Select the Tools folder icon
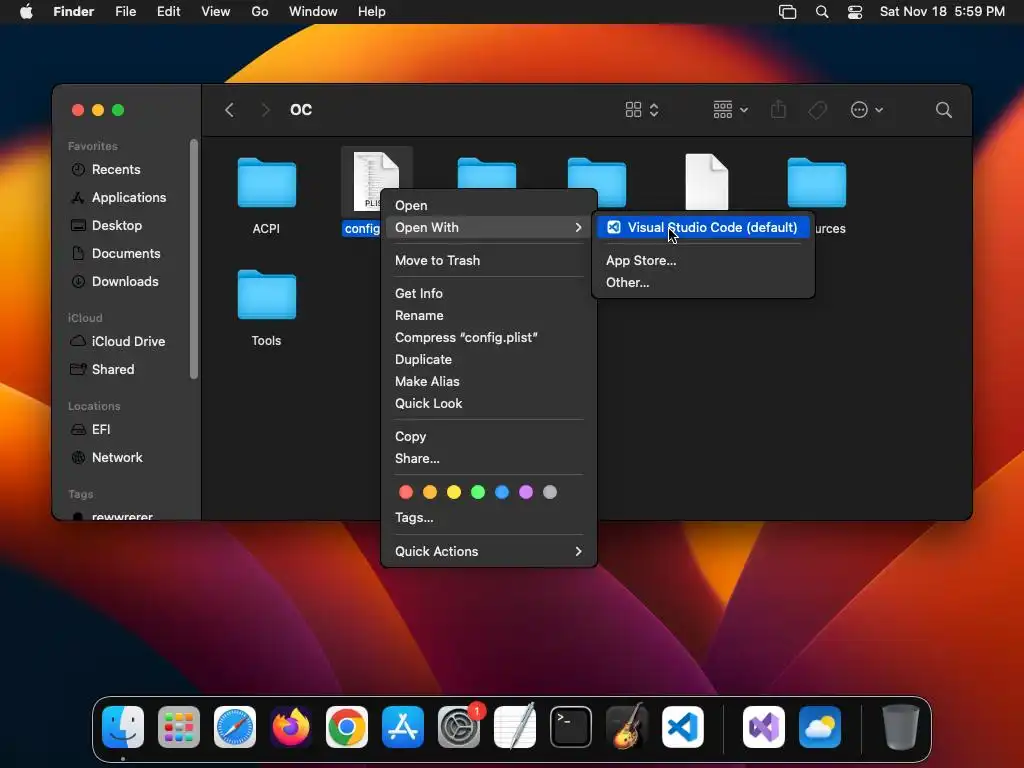Screen dimensions: 1024x768 266,295
